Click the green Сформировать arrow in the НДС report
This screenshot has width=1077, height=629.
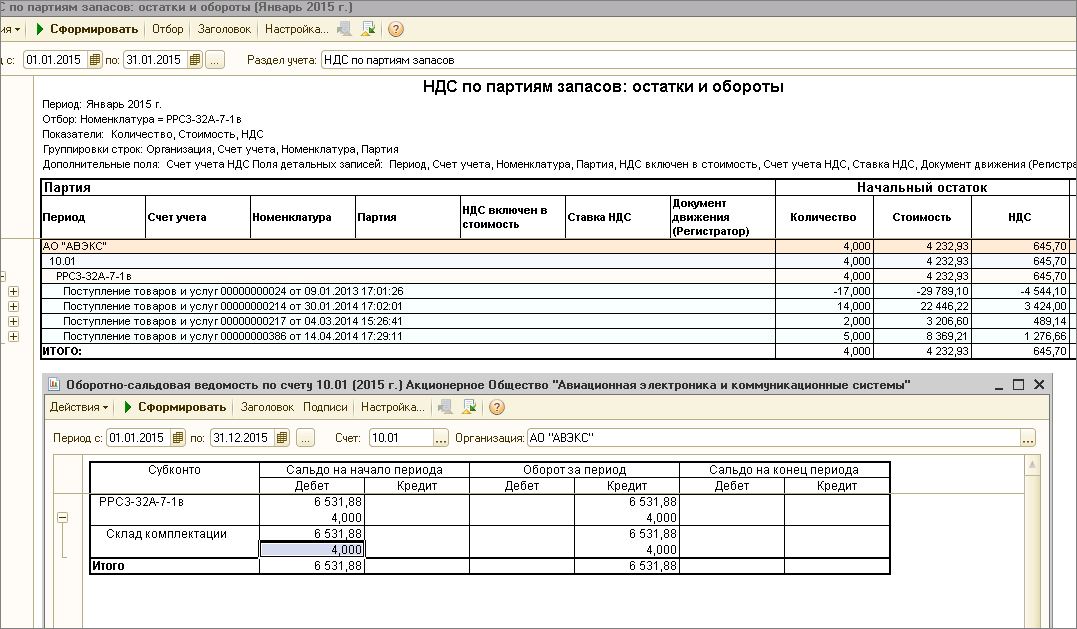41,30
